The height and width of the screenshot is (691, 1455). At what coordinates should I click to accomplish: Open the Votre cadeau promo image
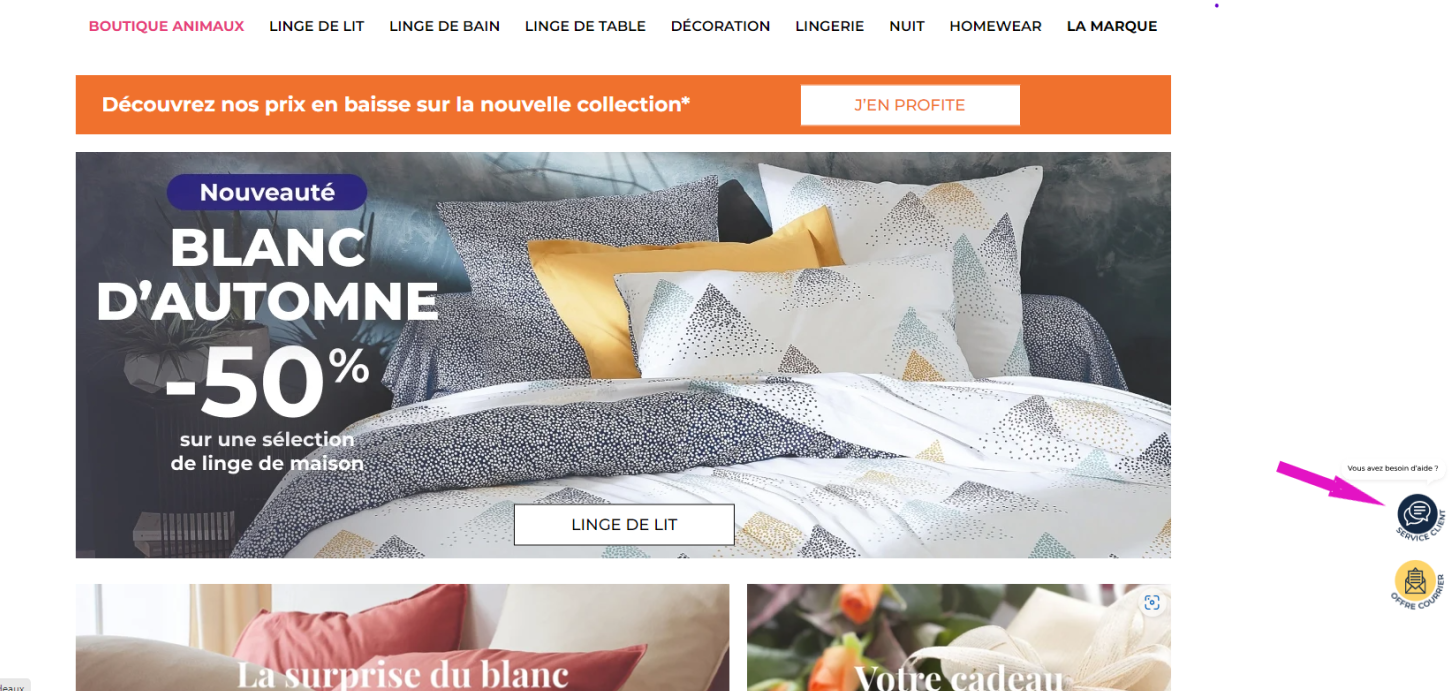[958, 637]
